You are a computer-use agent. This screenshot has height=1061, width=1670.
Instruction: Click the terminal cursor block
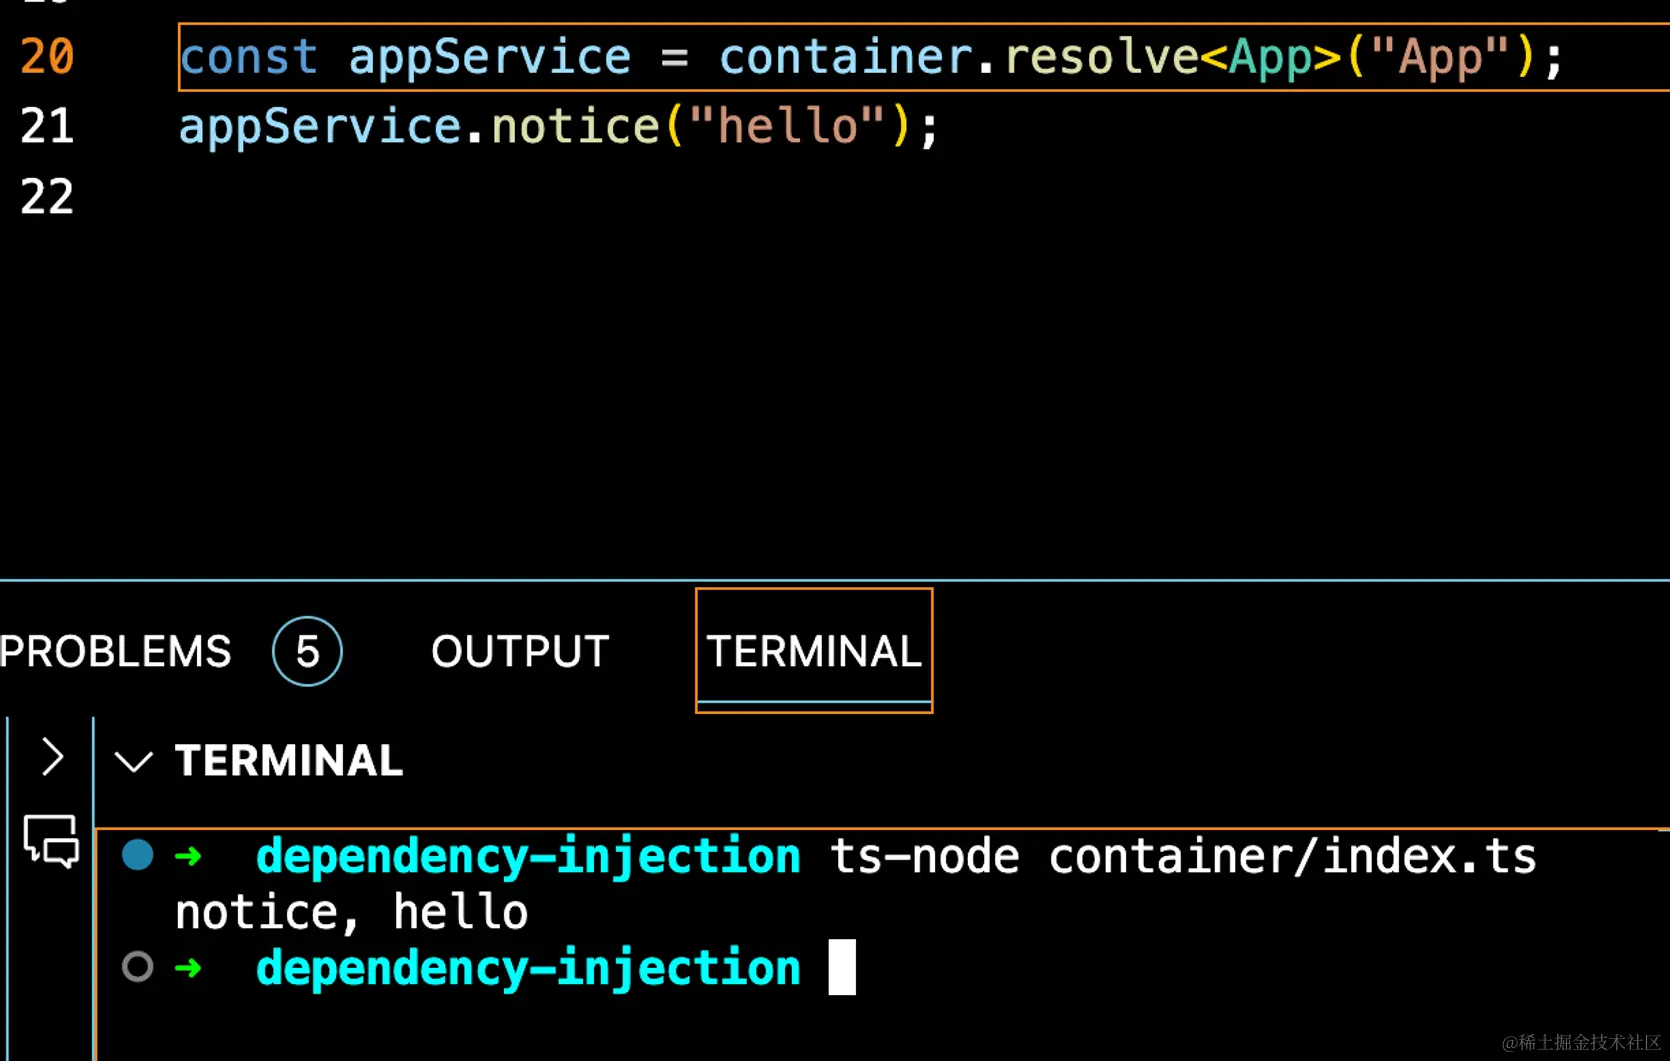(842, 967)
